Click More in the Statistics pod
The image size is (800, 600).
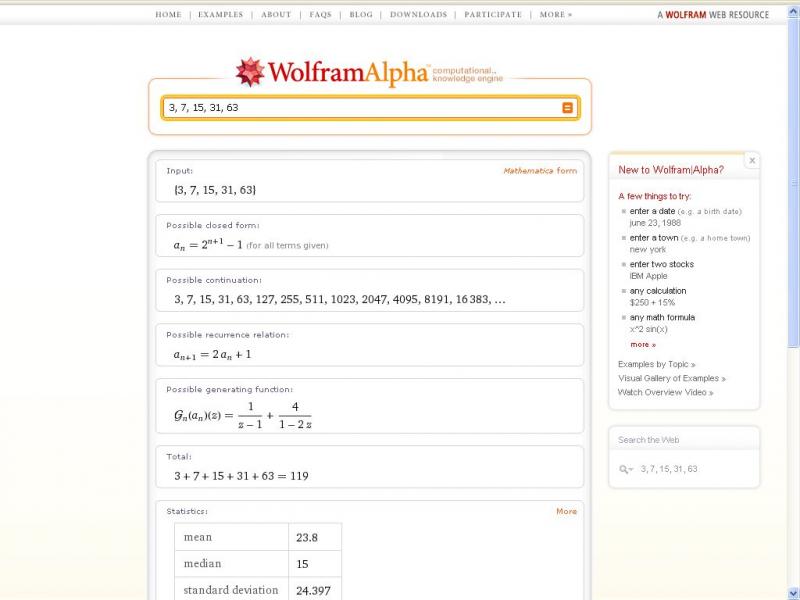point(566,511)
